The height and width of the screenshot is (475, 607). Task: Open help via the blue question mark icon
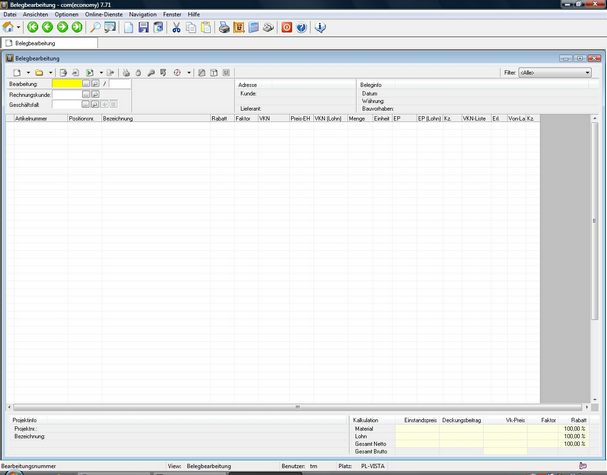tap(302, 27)
